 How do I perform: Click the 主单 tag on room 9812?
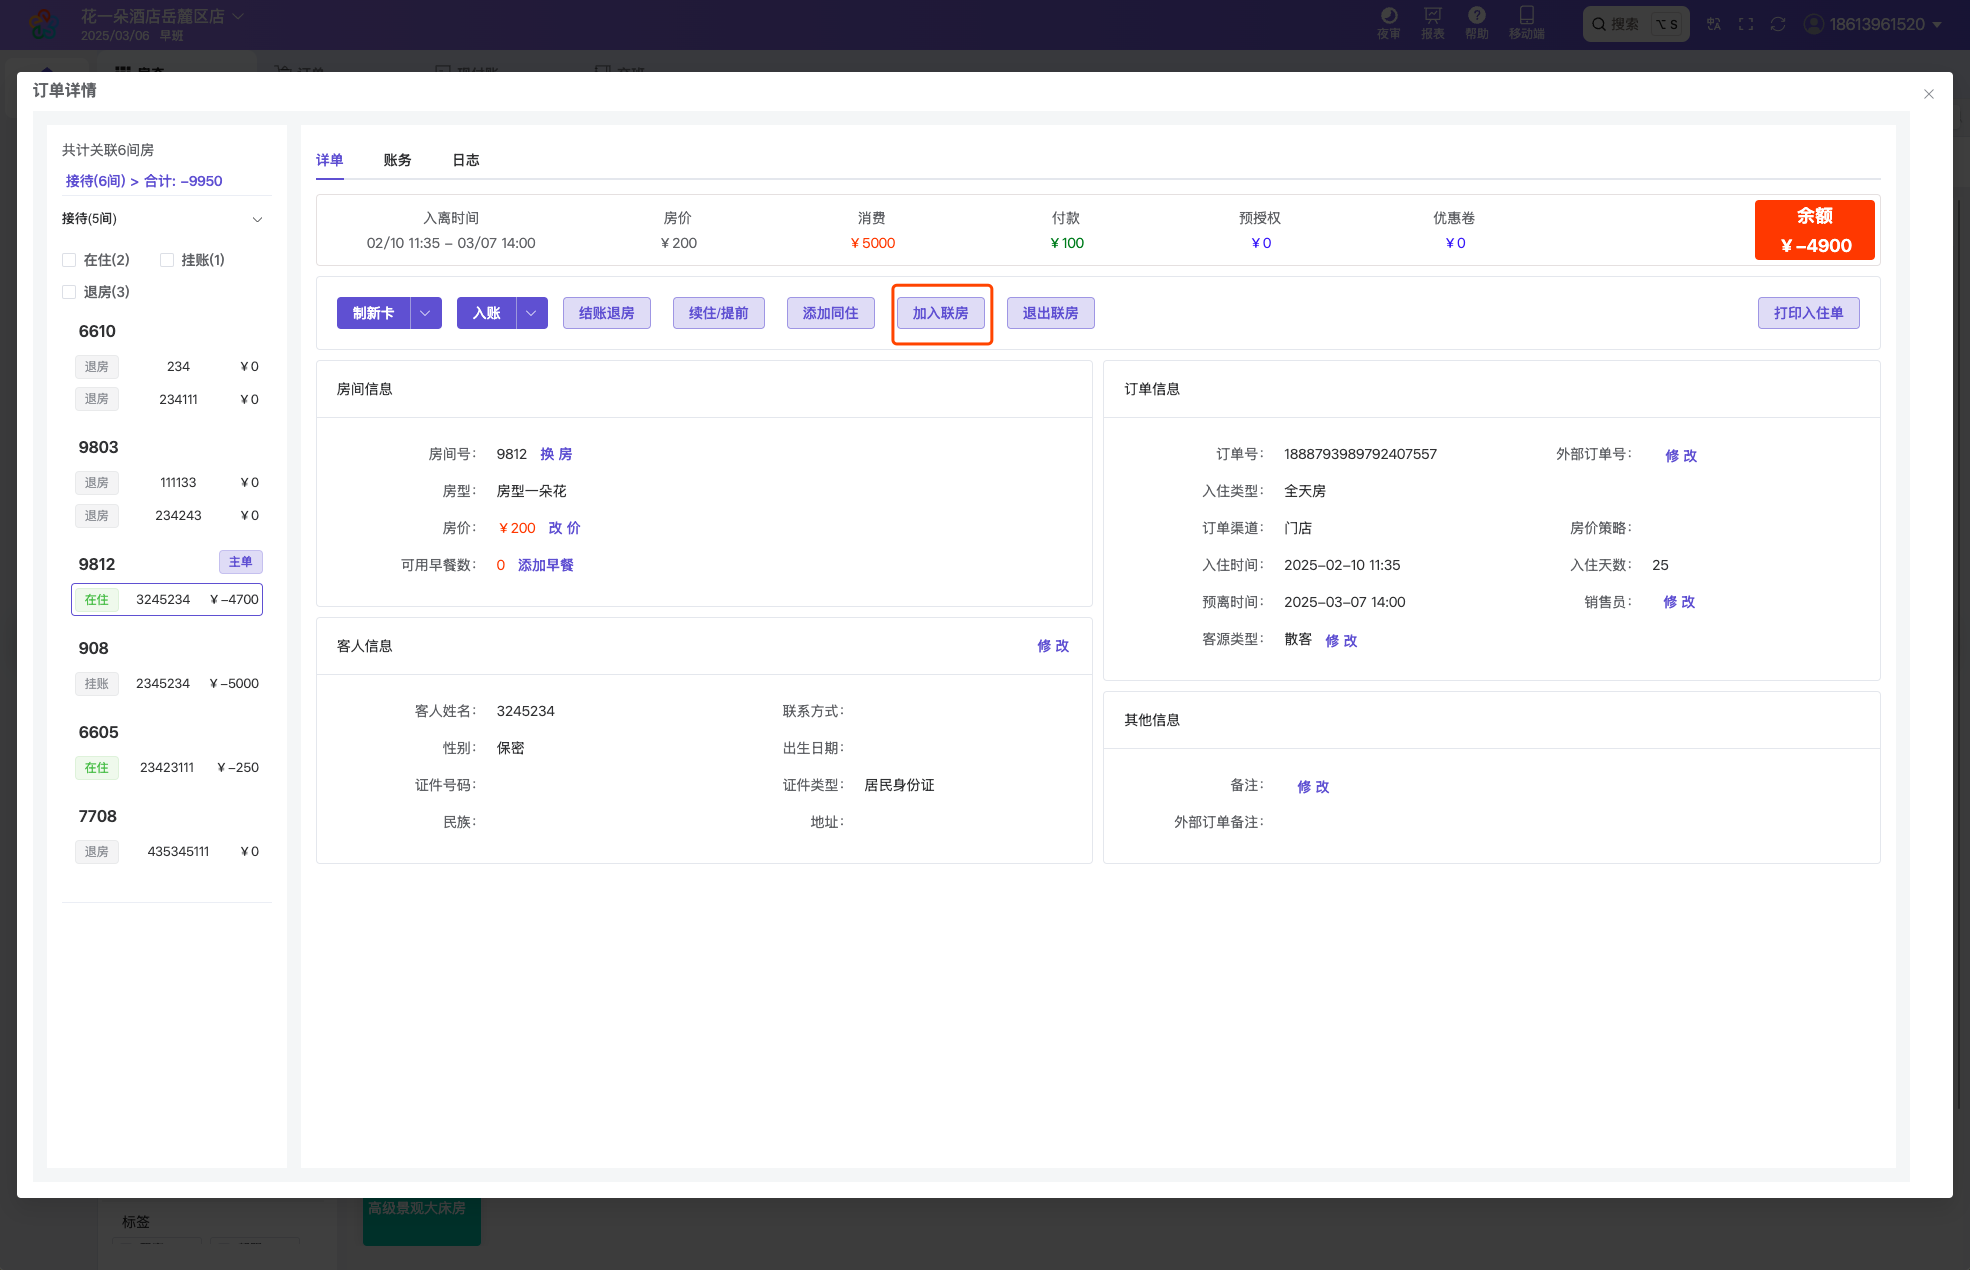click(x=241, y=562)
